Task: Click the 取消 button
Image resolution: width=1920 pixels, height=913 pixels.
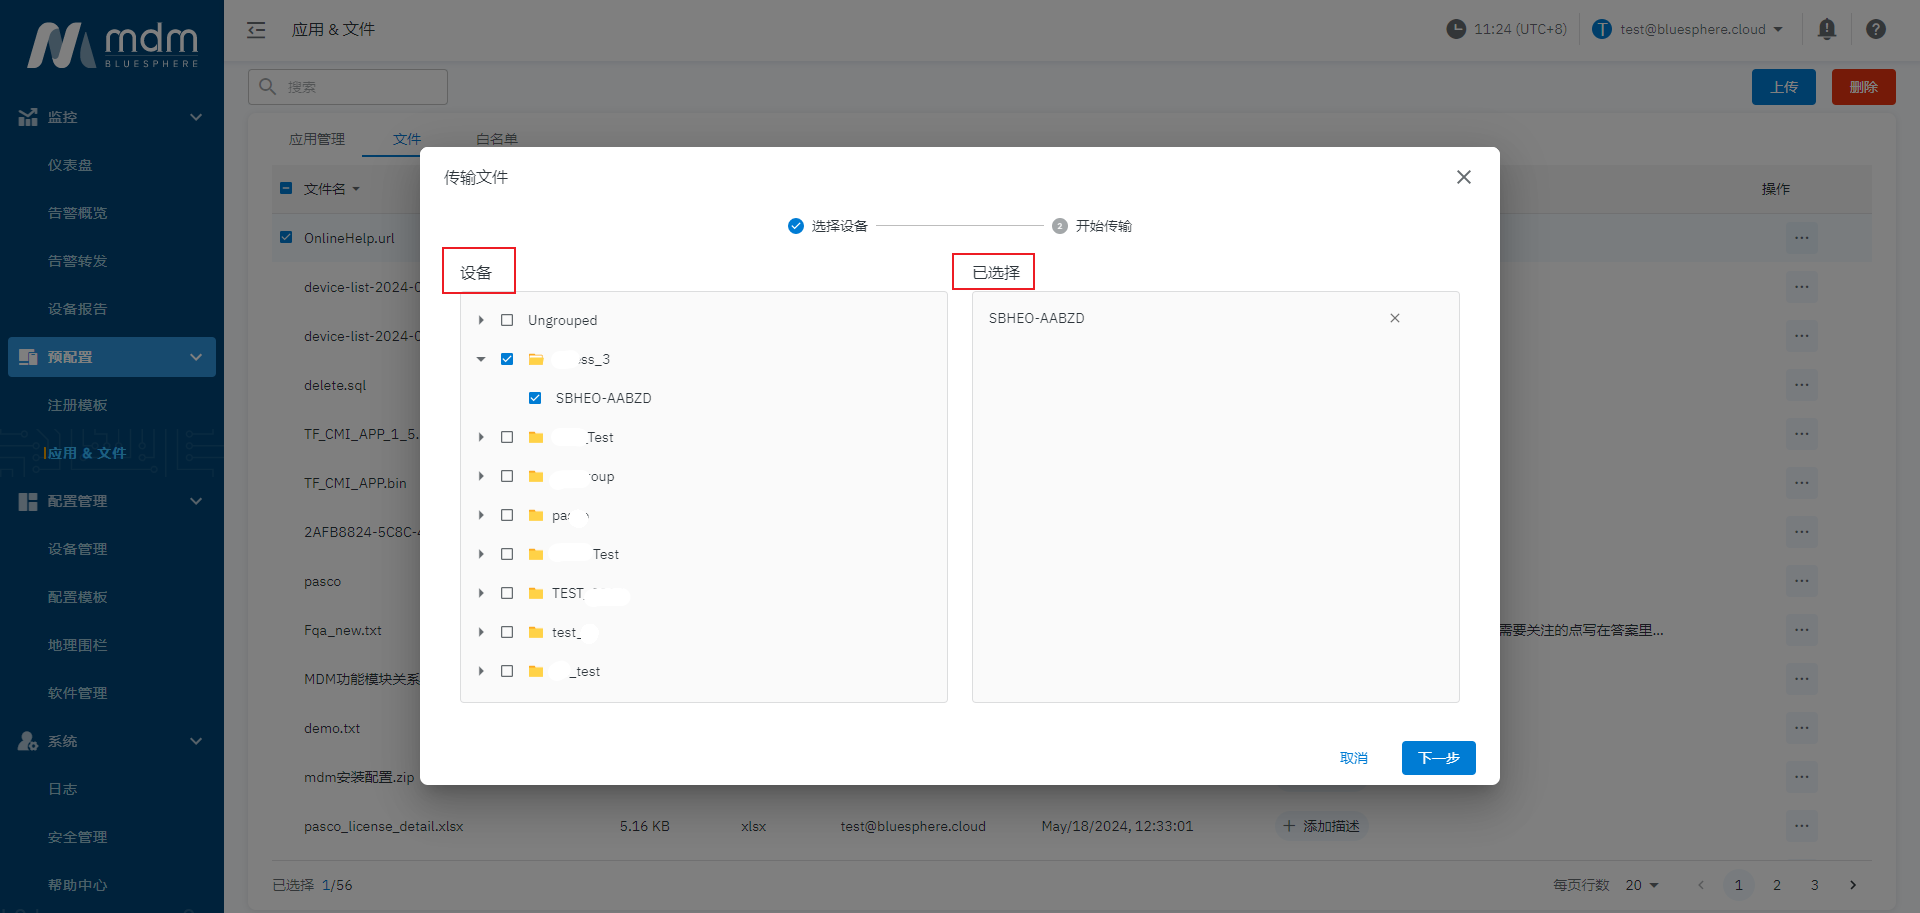Action: coord(1353,758)
